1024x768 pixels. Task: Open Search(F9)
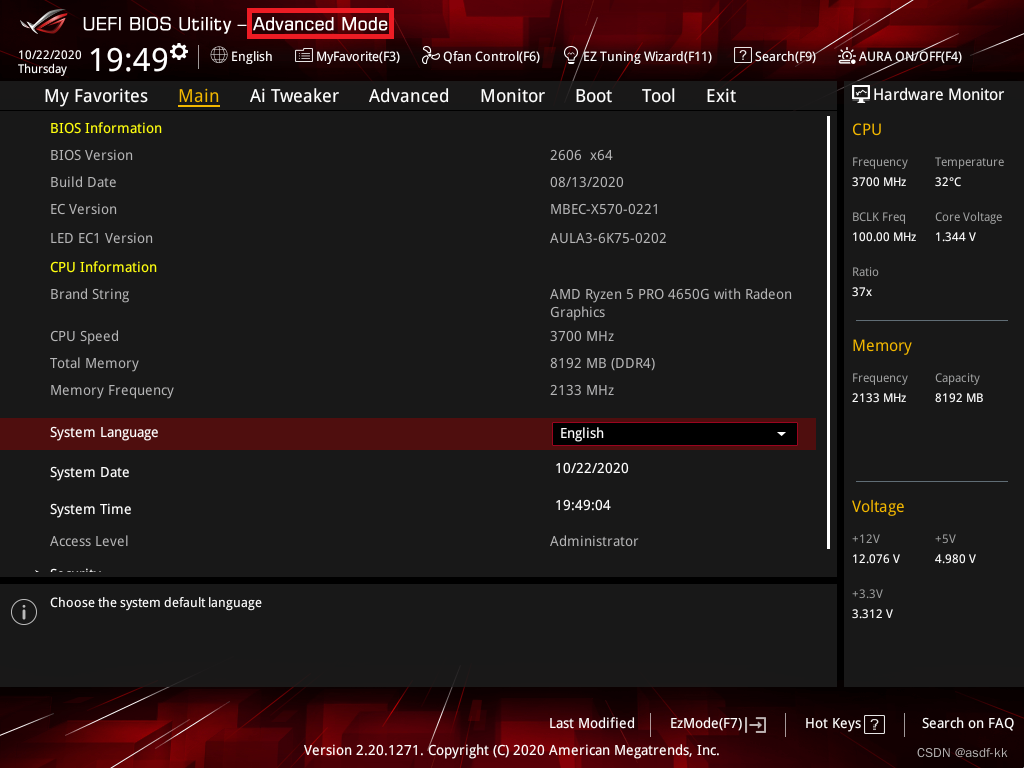pyautogui.click(x=775, y=56)
